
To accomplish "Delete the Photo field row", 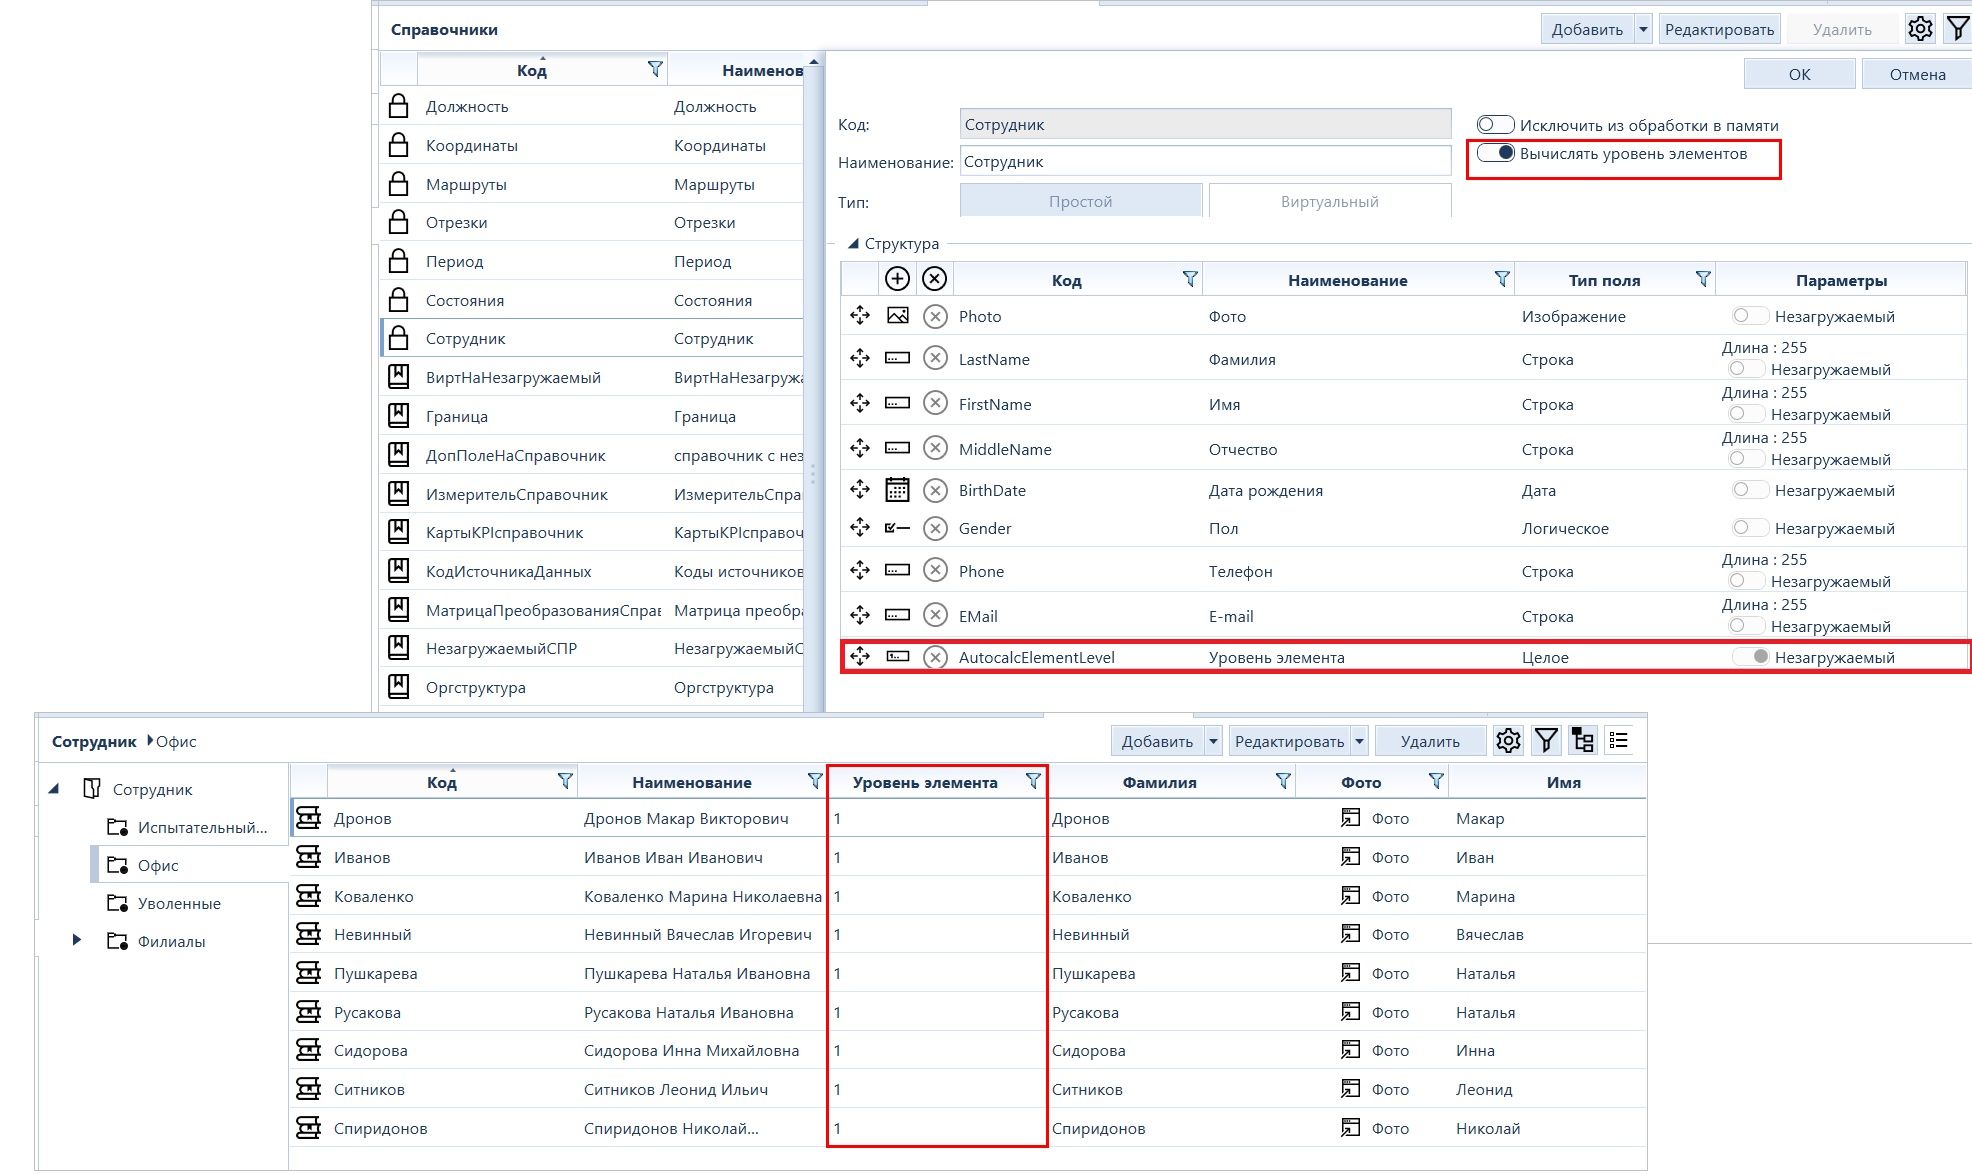I will (935, 317).
